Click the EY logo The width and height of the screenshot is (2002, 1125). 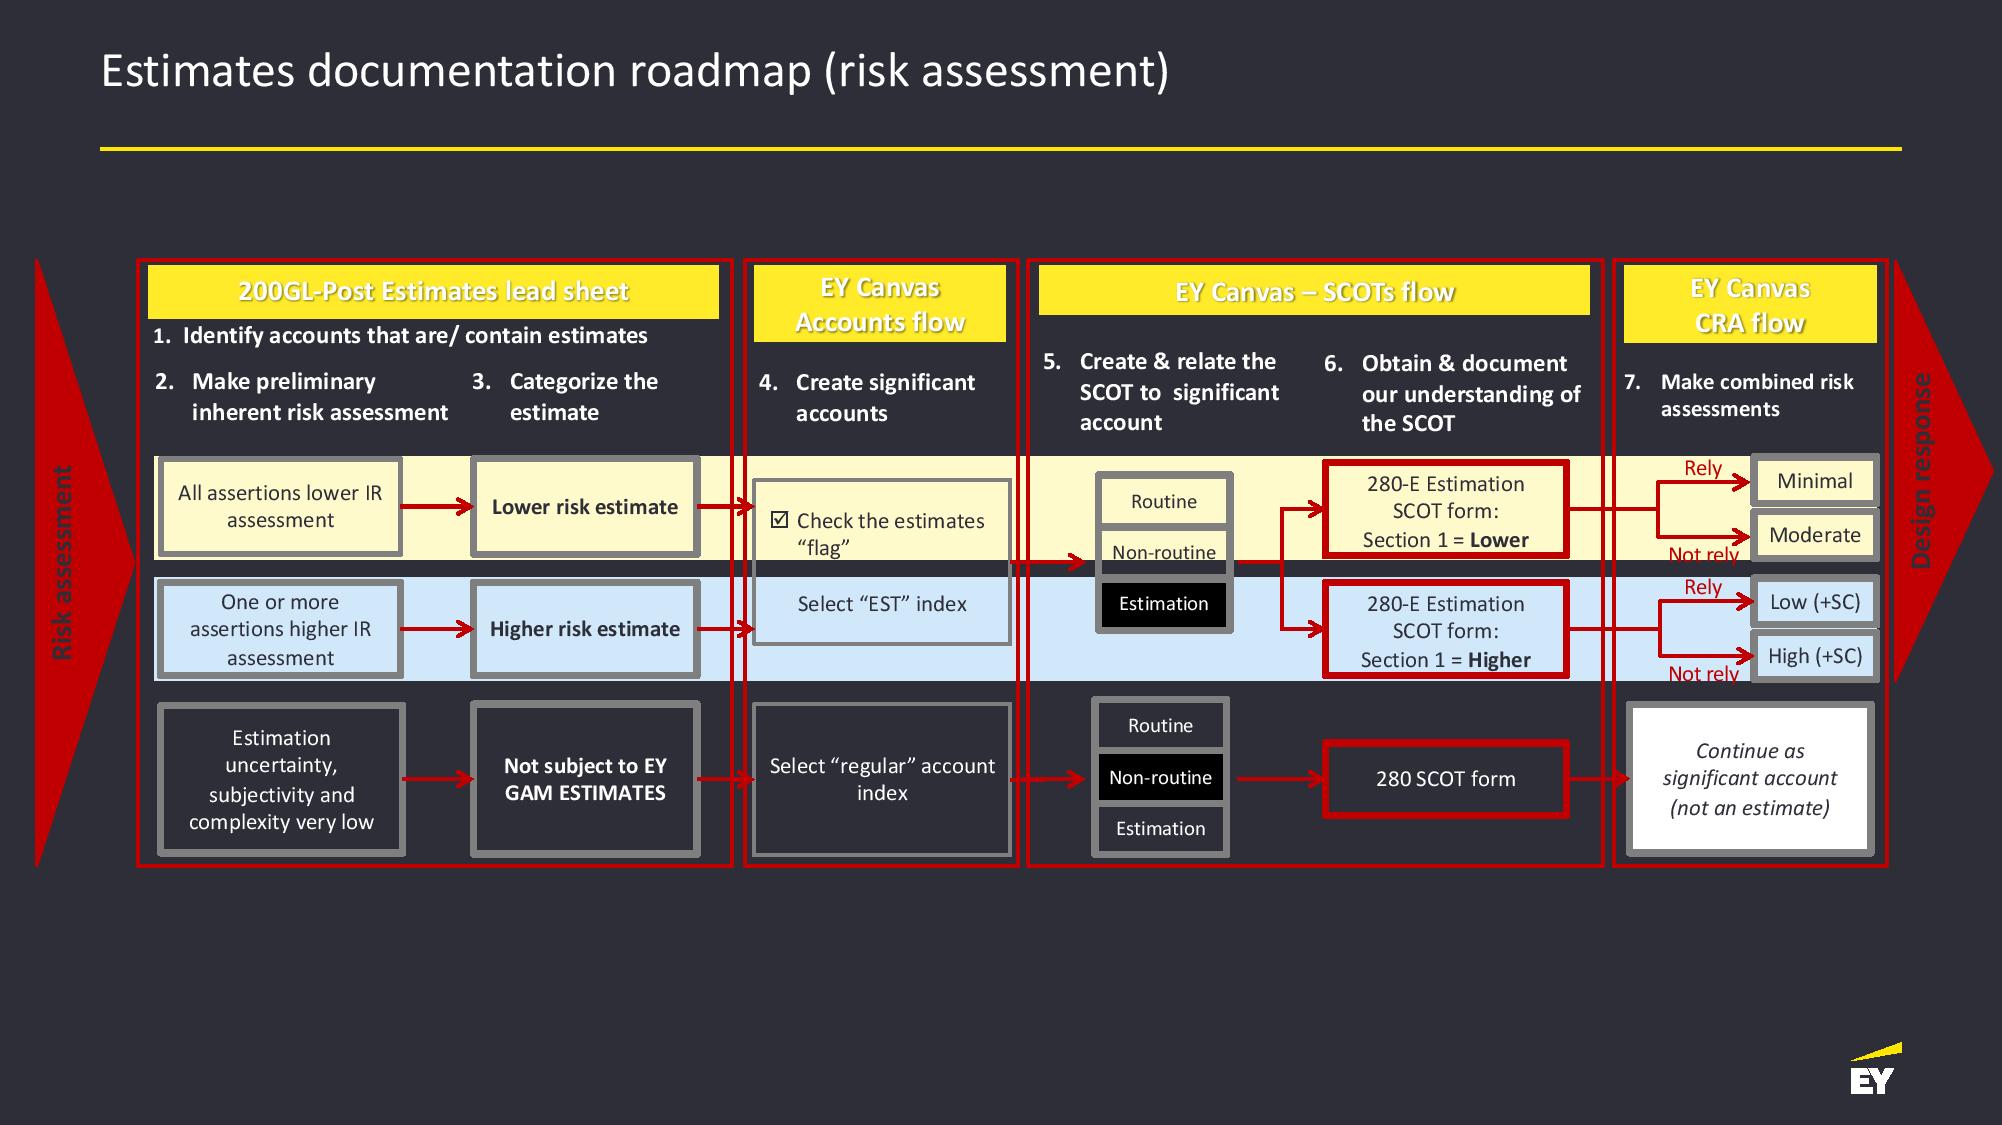coord(1875,1069)
